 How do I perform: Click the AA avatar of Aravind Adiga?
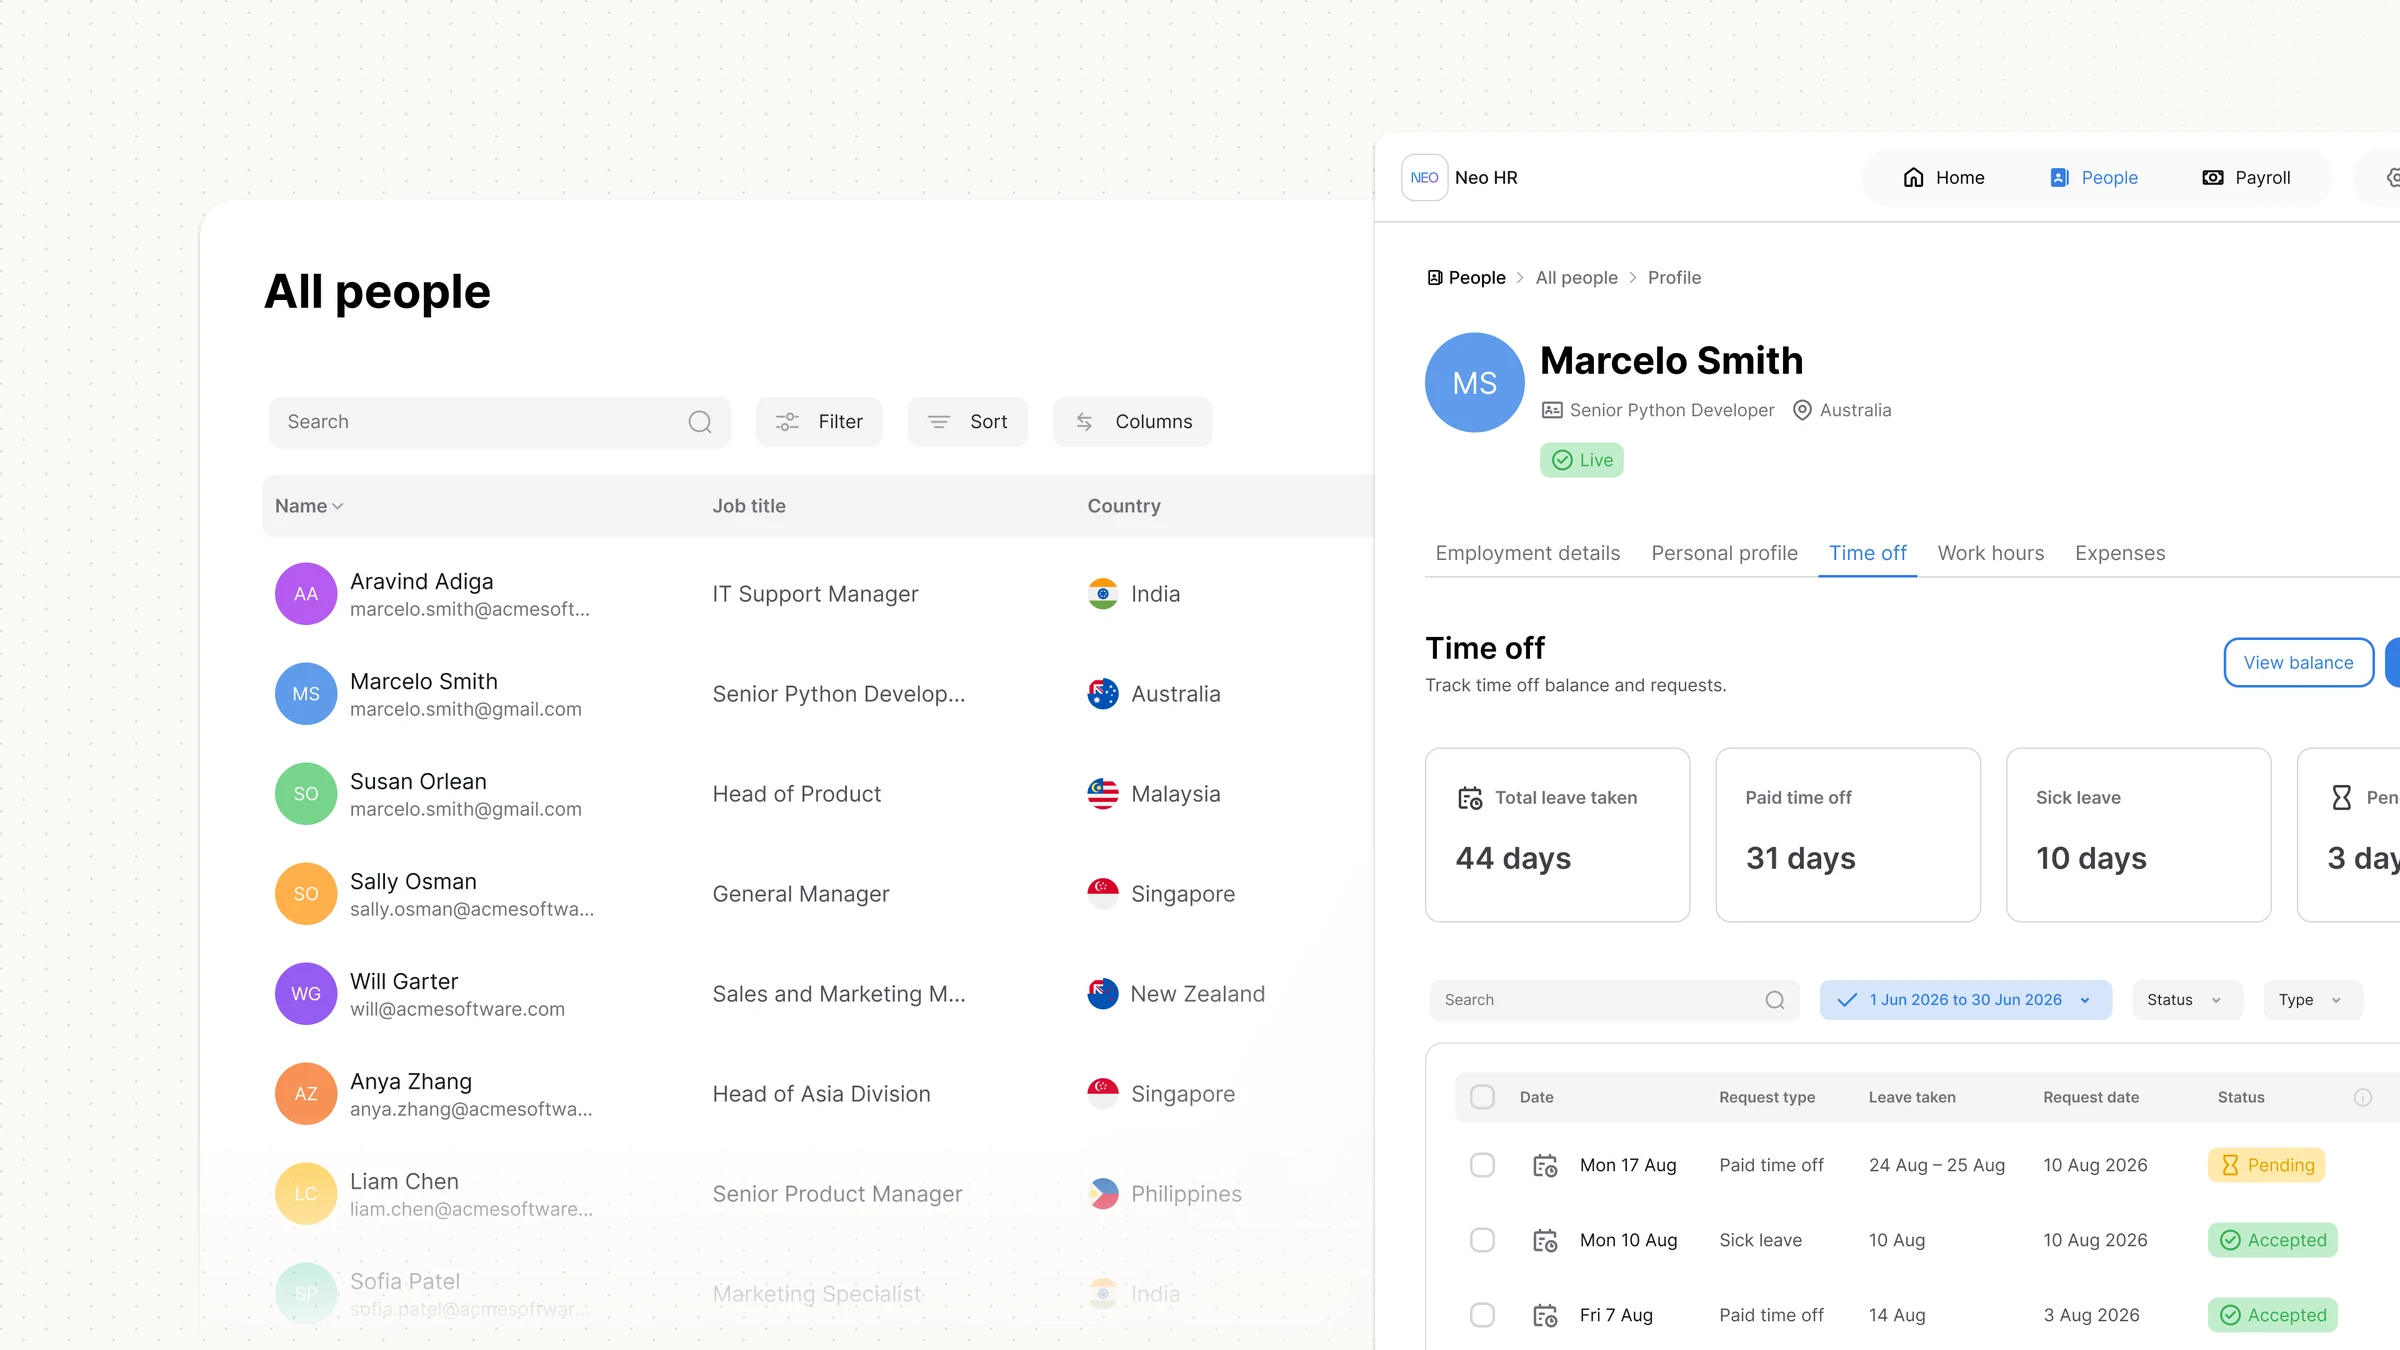306,594
